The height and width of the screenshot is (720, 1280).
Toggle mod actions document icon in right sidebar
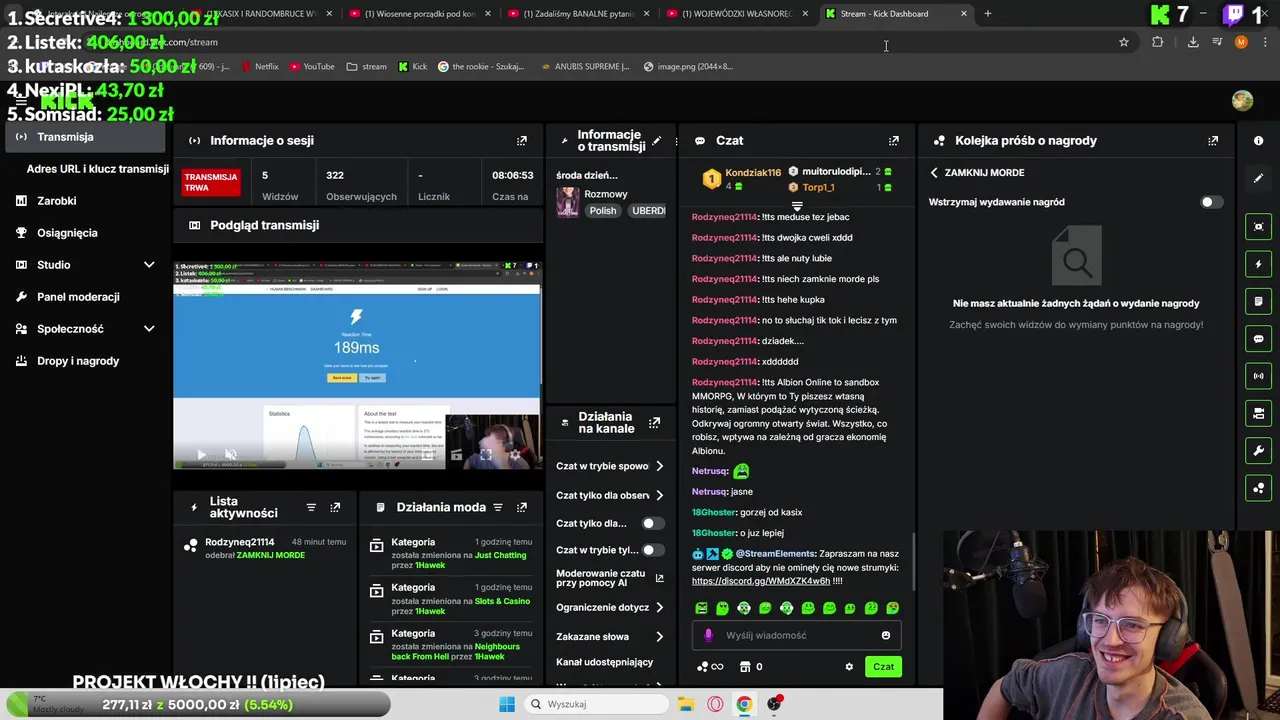pos(1258,301)
